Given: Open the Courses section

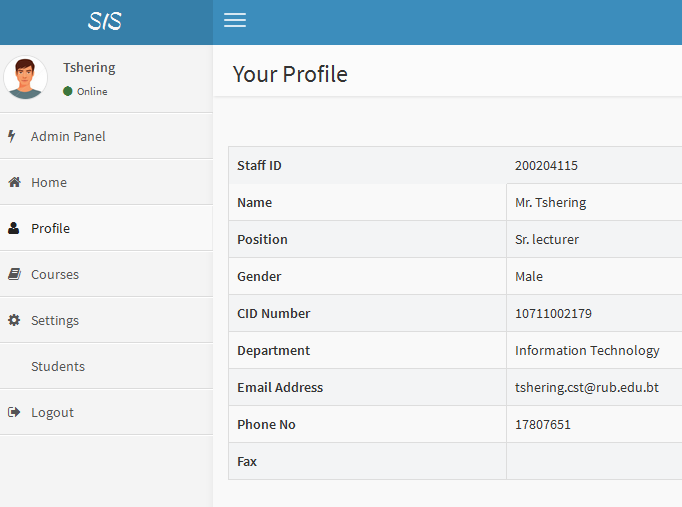Looking at the screenshot, I should pos(55,274).
